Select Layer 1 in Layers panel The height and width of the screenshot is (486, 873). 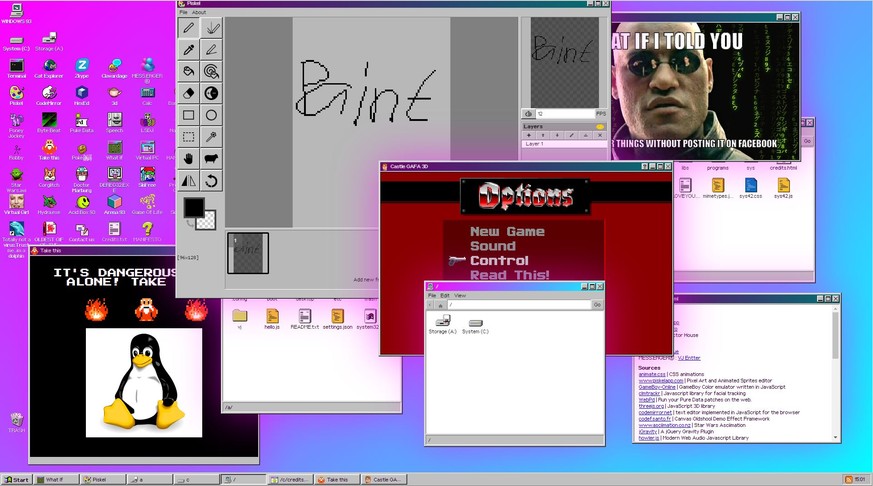(x=564, y=144)
